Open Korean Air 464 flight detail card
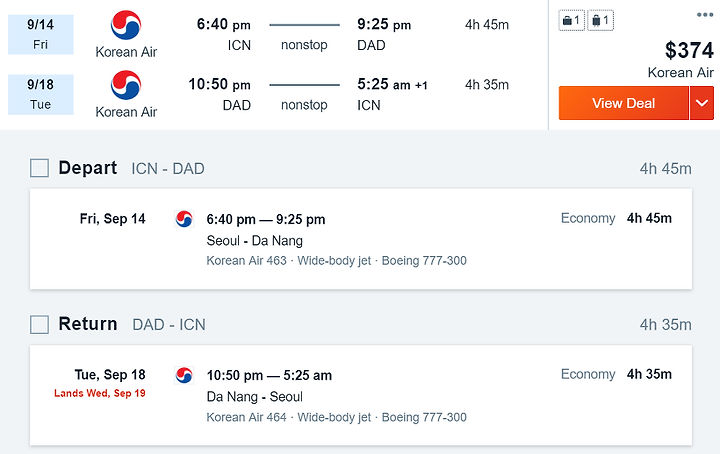This screenshot has width=720, height=454. pyautogui.click(x=361, y=395)
